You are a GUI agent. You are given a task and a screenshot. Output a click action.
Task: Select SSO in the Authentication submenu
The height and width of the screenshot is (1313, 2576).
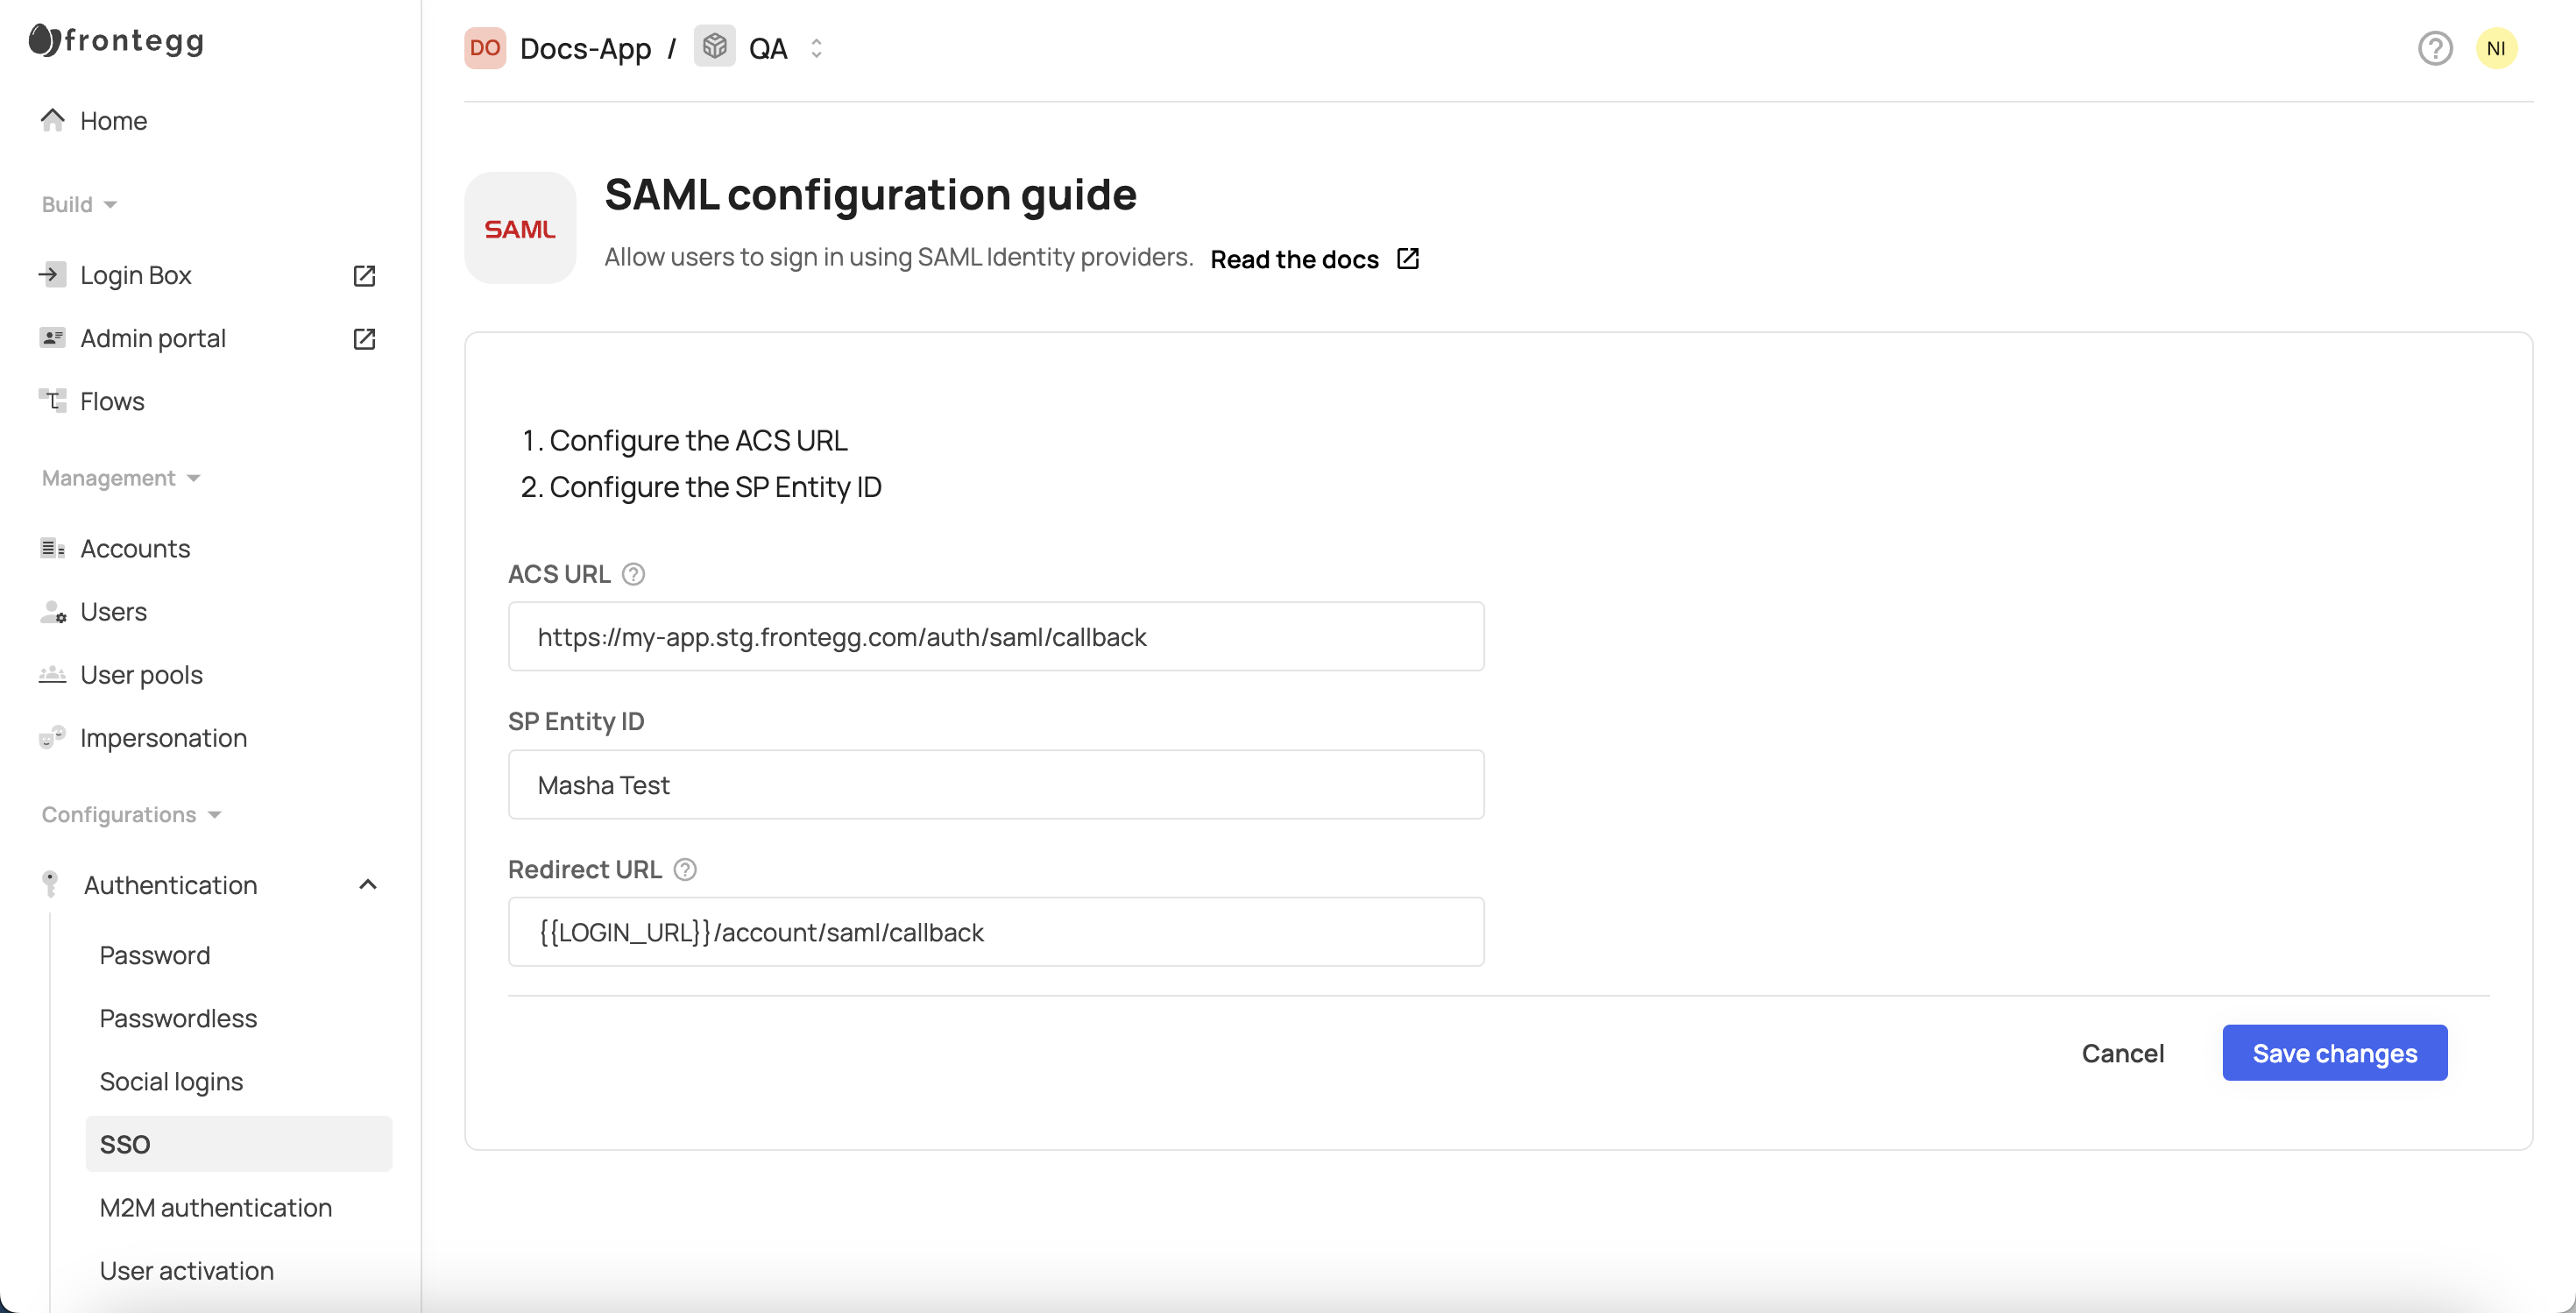125,1144
